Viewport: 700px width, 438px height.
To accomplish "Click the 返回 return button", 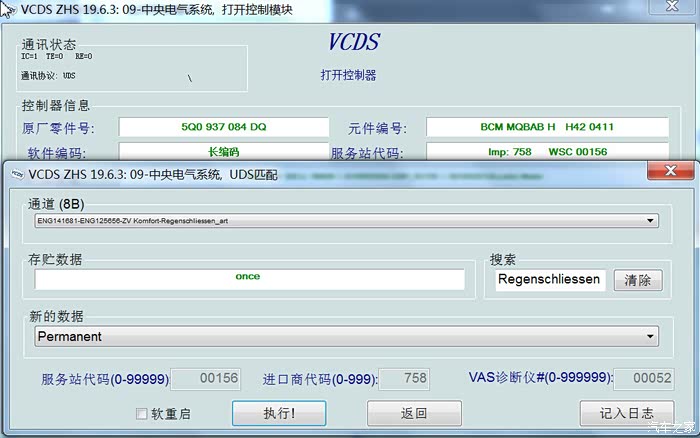I will pos(414,413).
